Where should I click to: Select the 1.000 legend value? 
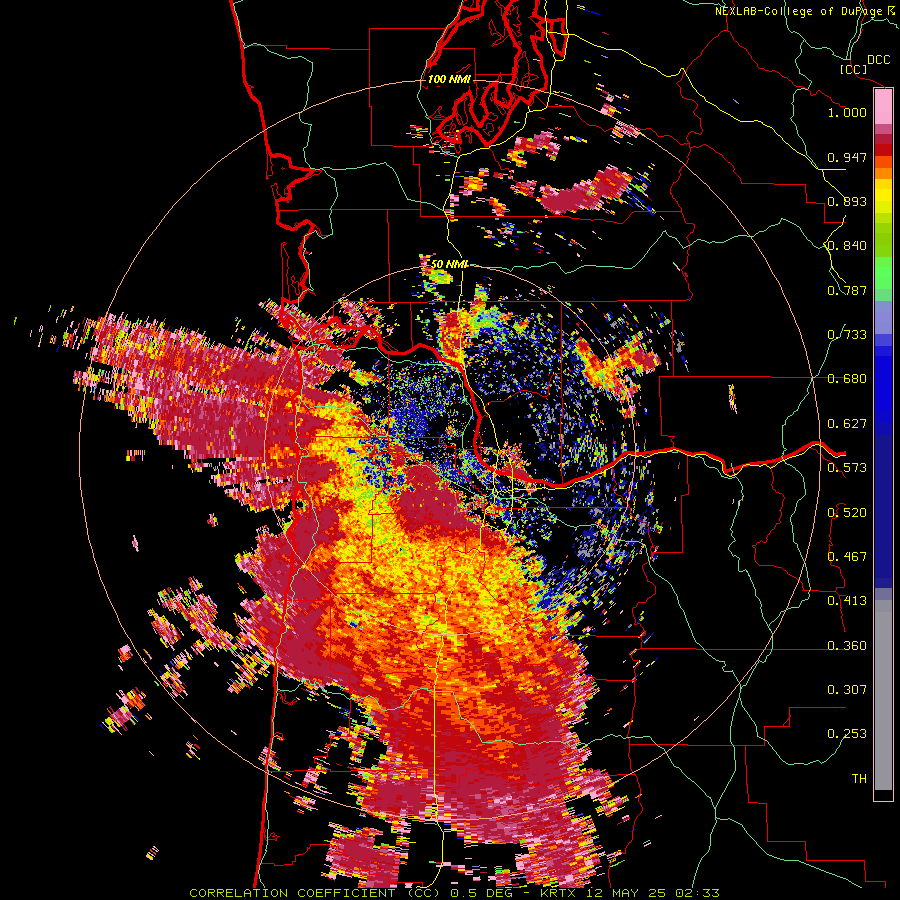pos(847,112)
